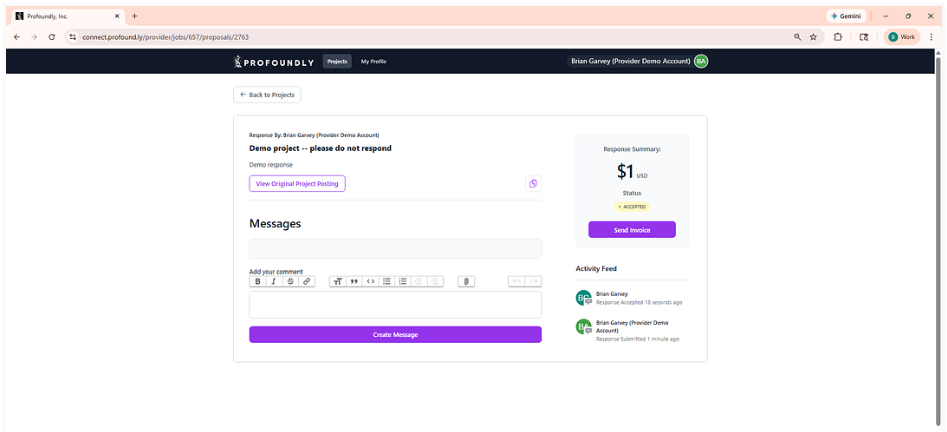The image size is (947, 432).
Task: Go back to Projects
Action: coord(267,94)
